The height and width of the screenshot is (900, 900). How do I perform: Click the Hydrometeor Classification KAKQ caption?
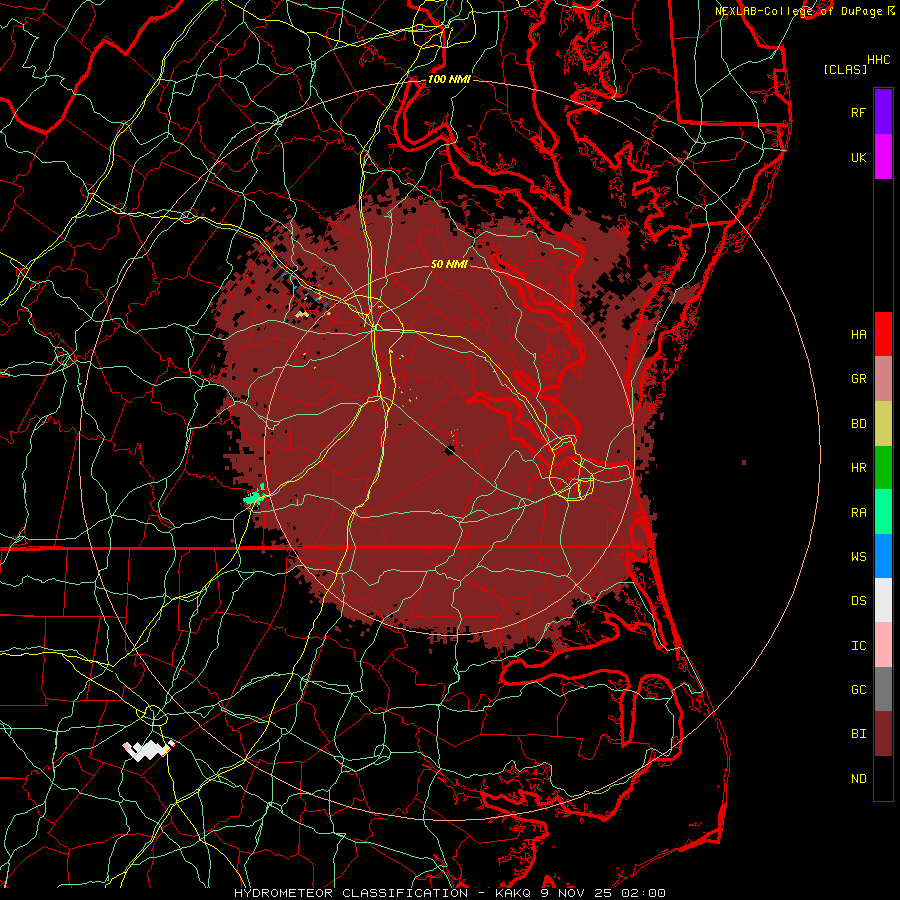tap(449, 893)
